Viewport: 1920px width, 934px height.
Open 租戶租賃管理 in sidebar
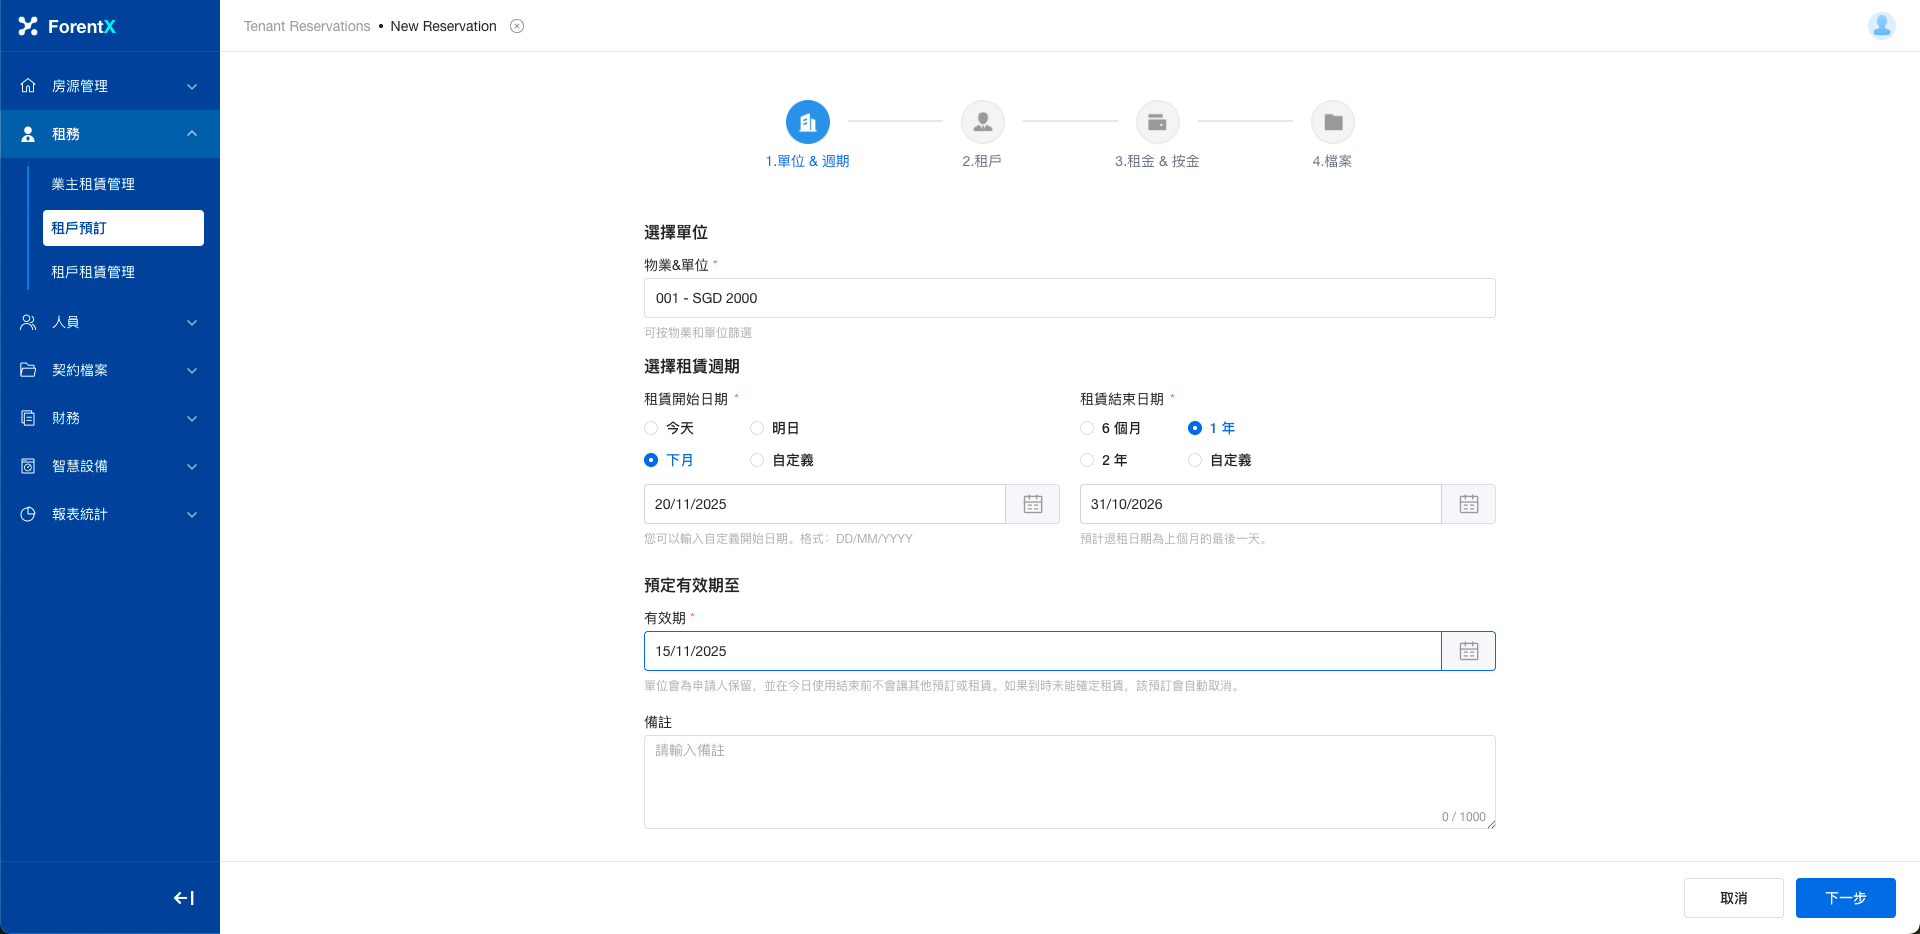coord(93,272)
